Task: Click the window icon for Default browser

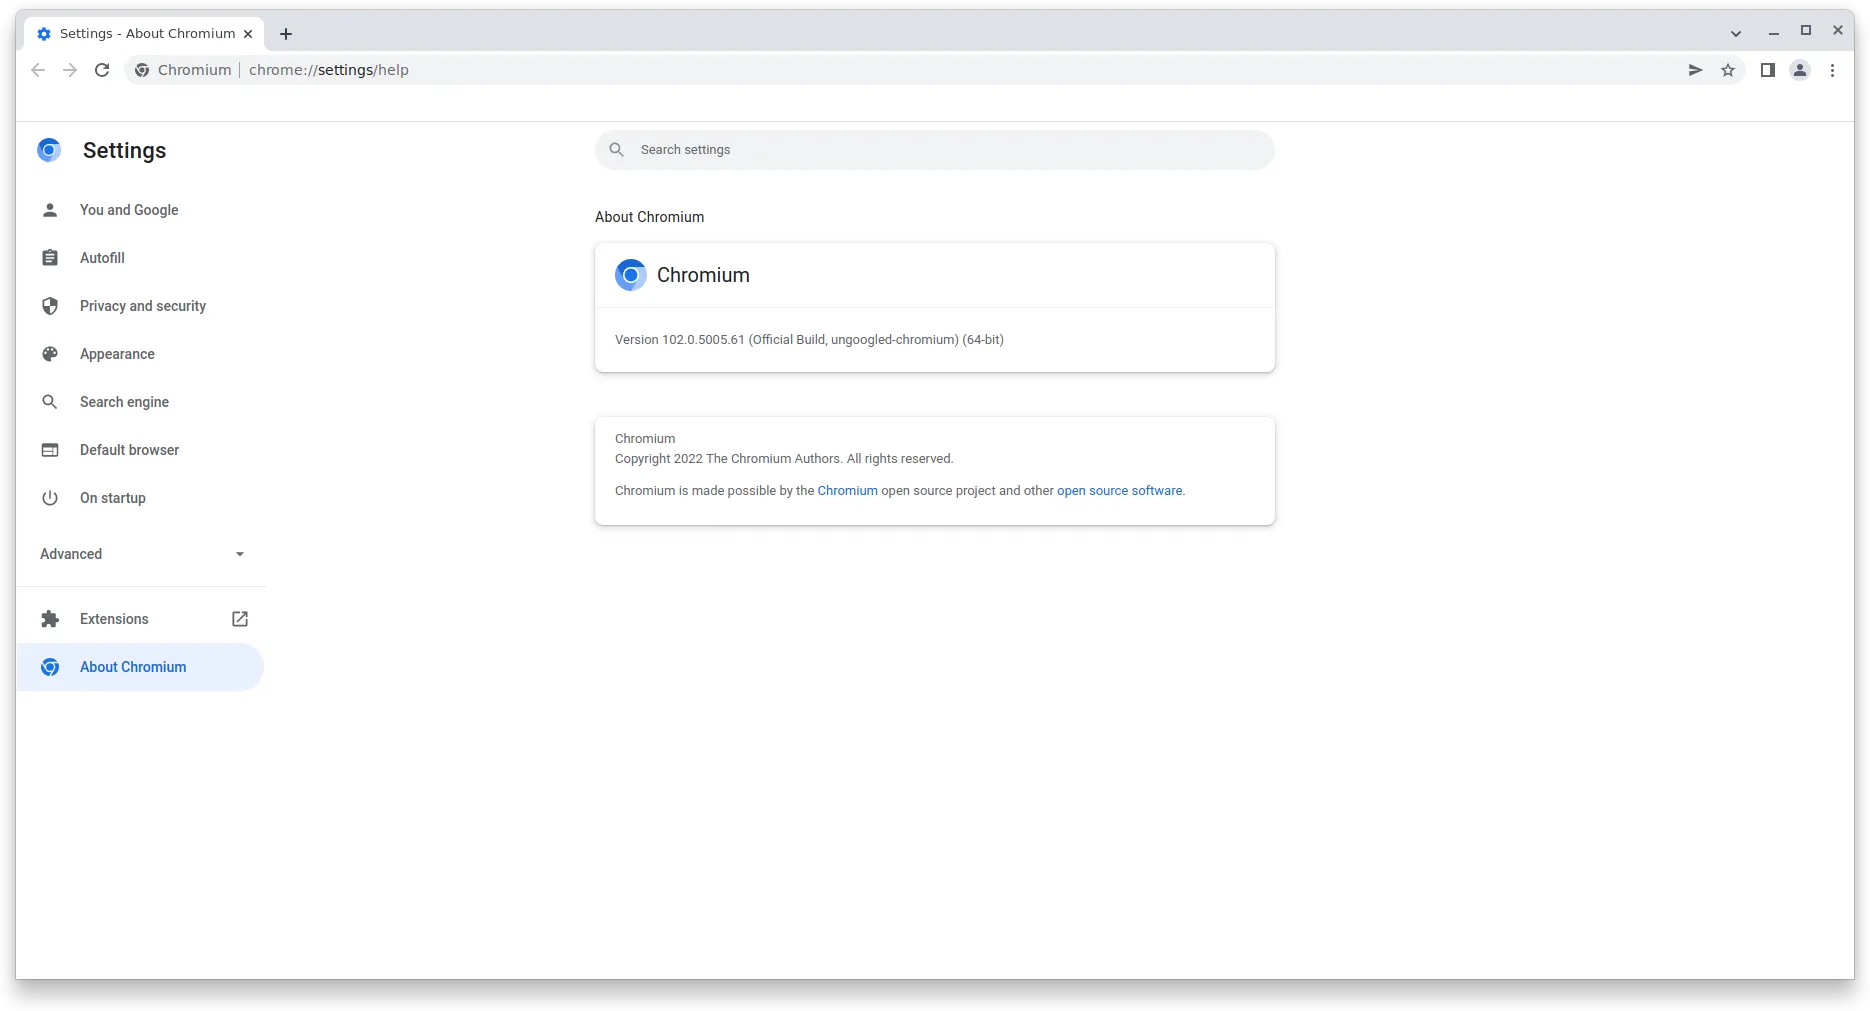Action: [x=50, y=450]
